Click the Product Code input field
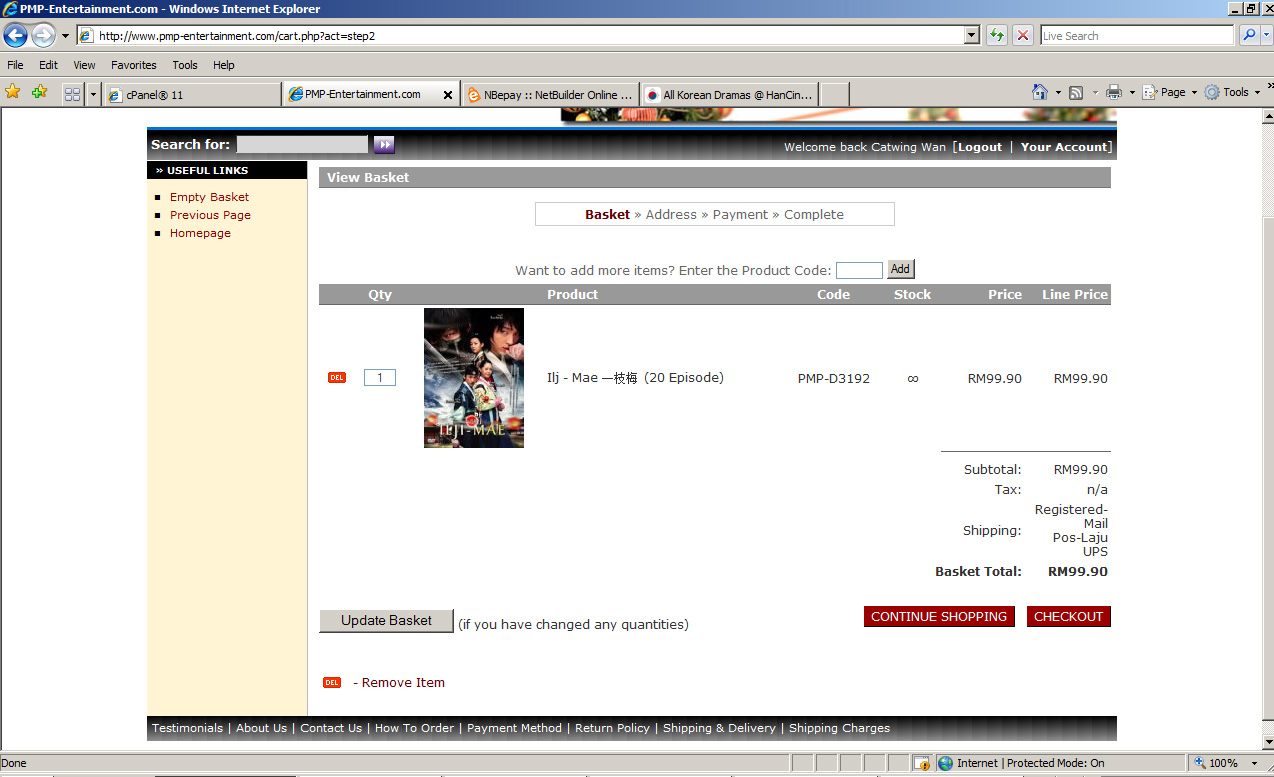 (x=859, y=270)
